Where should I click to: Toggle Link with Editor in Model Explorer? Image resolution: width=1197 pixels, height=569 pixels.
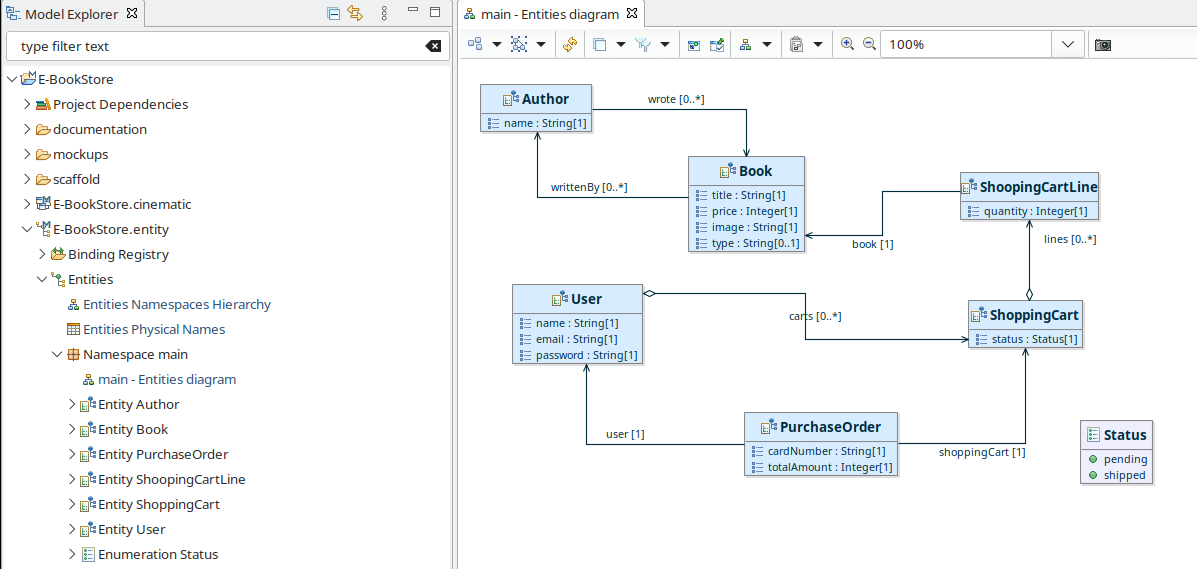click(x=354, y=14)
